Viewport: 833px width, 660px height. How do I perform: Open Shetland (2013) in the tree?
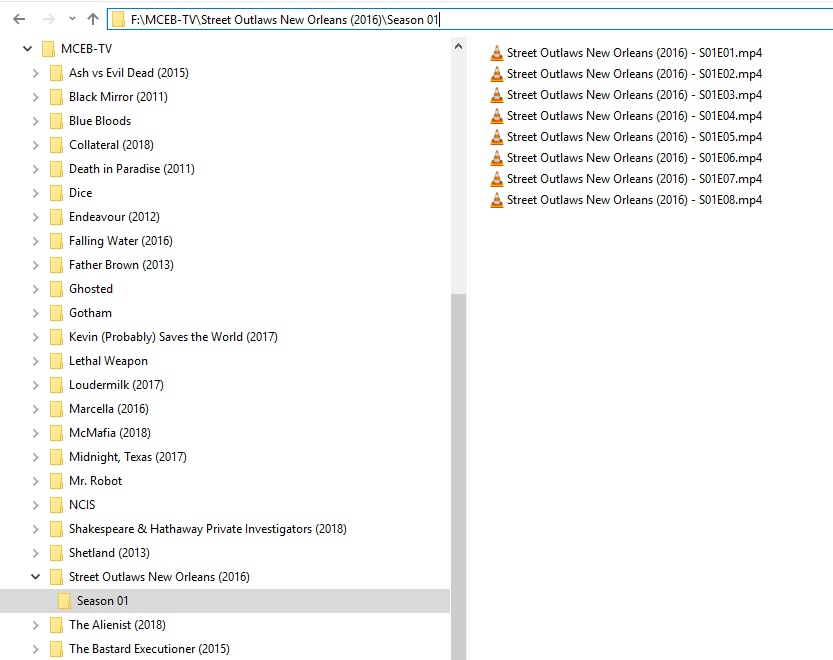click(109, 553)
